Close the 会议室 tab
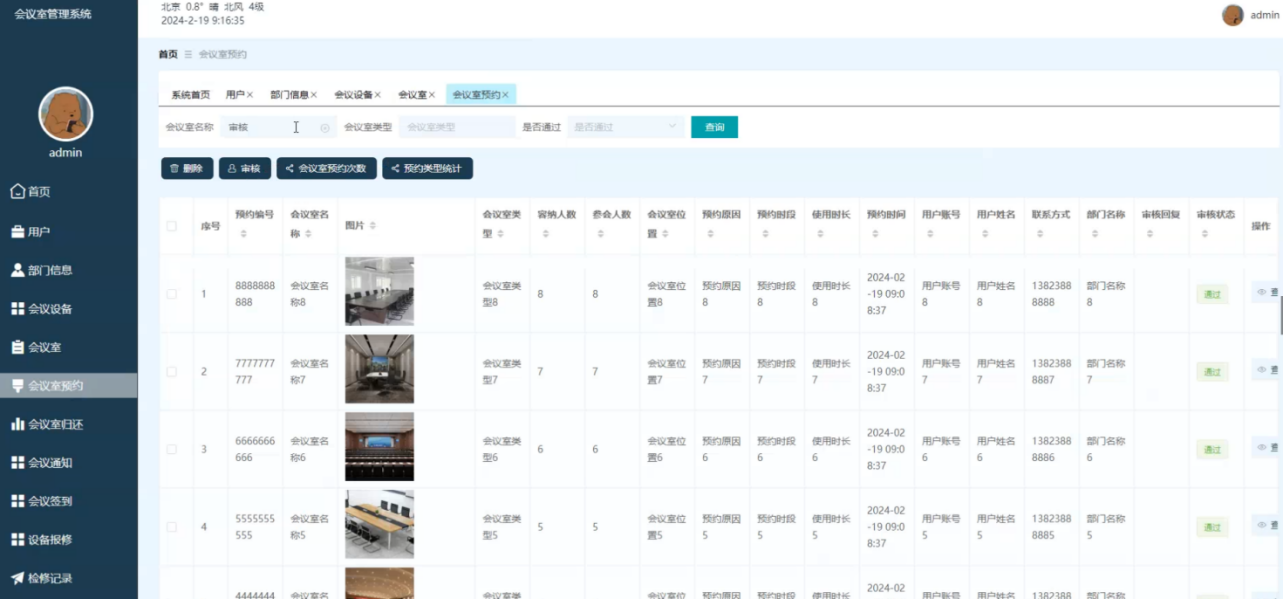 [x=432, y=95]
